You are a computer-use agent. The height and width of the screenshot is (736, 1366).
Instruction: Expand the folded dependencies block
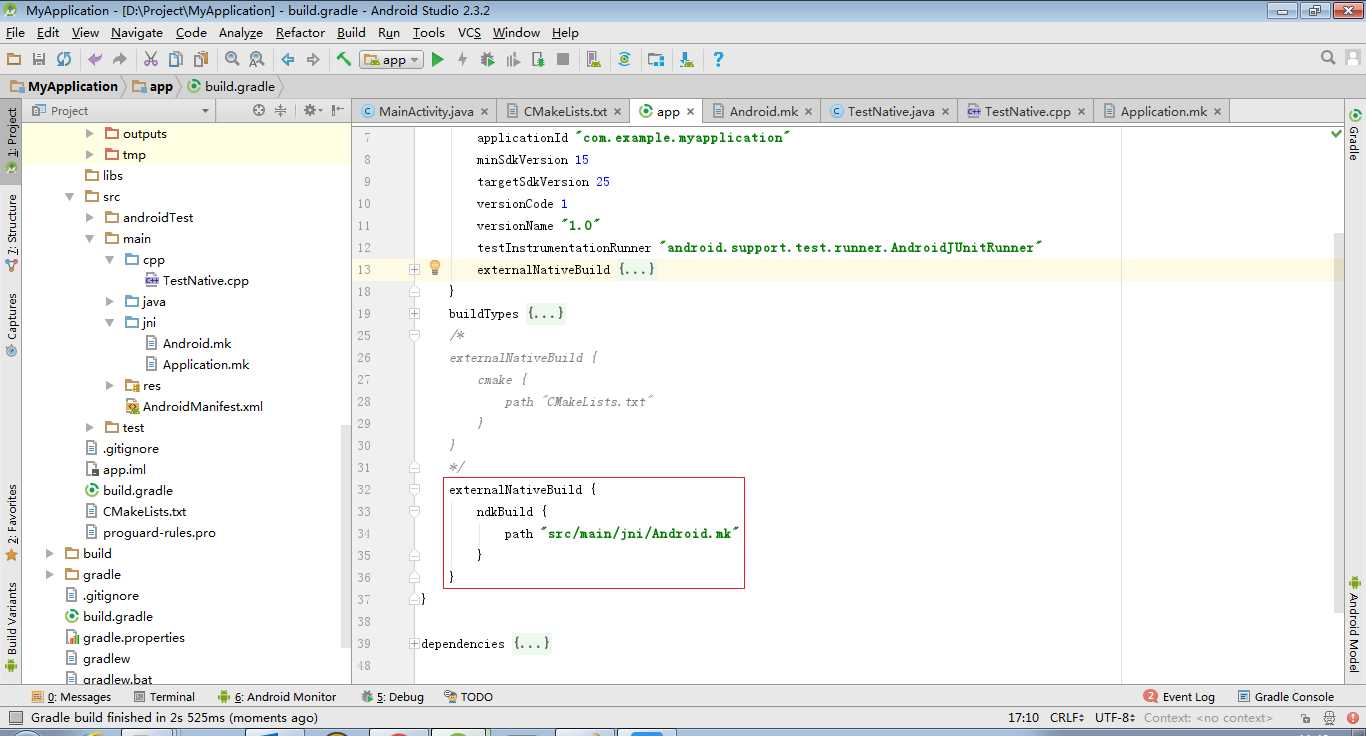click(414, 644)
